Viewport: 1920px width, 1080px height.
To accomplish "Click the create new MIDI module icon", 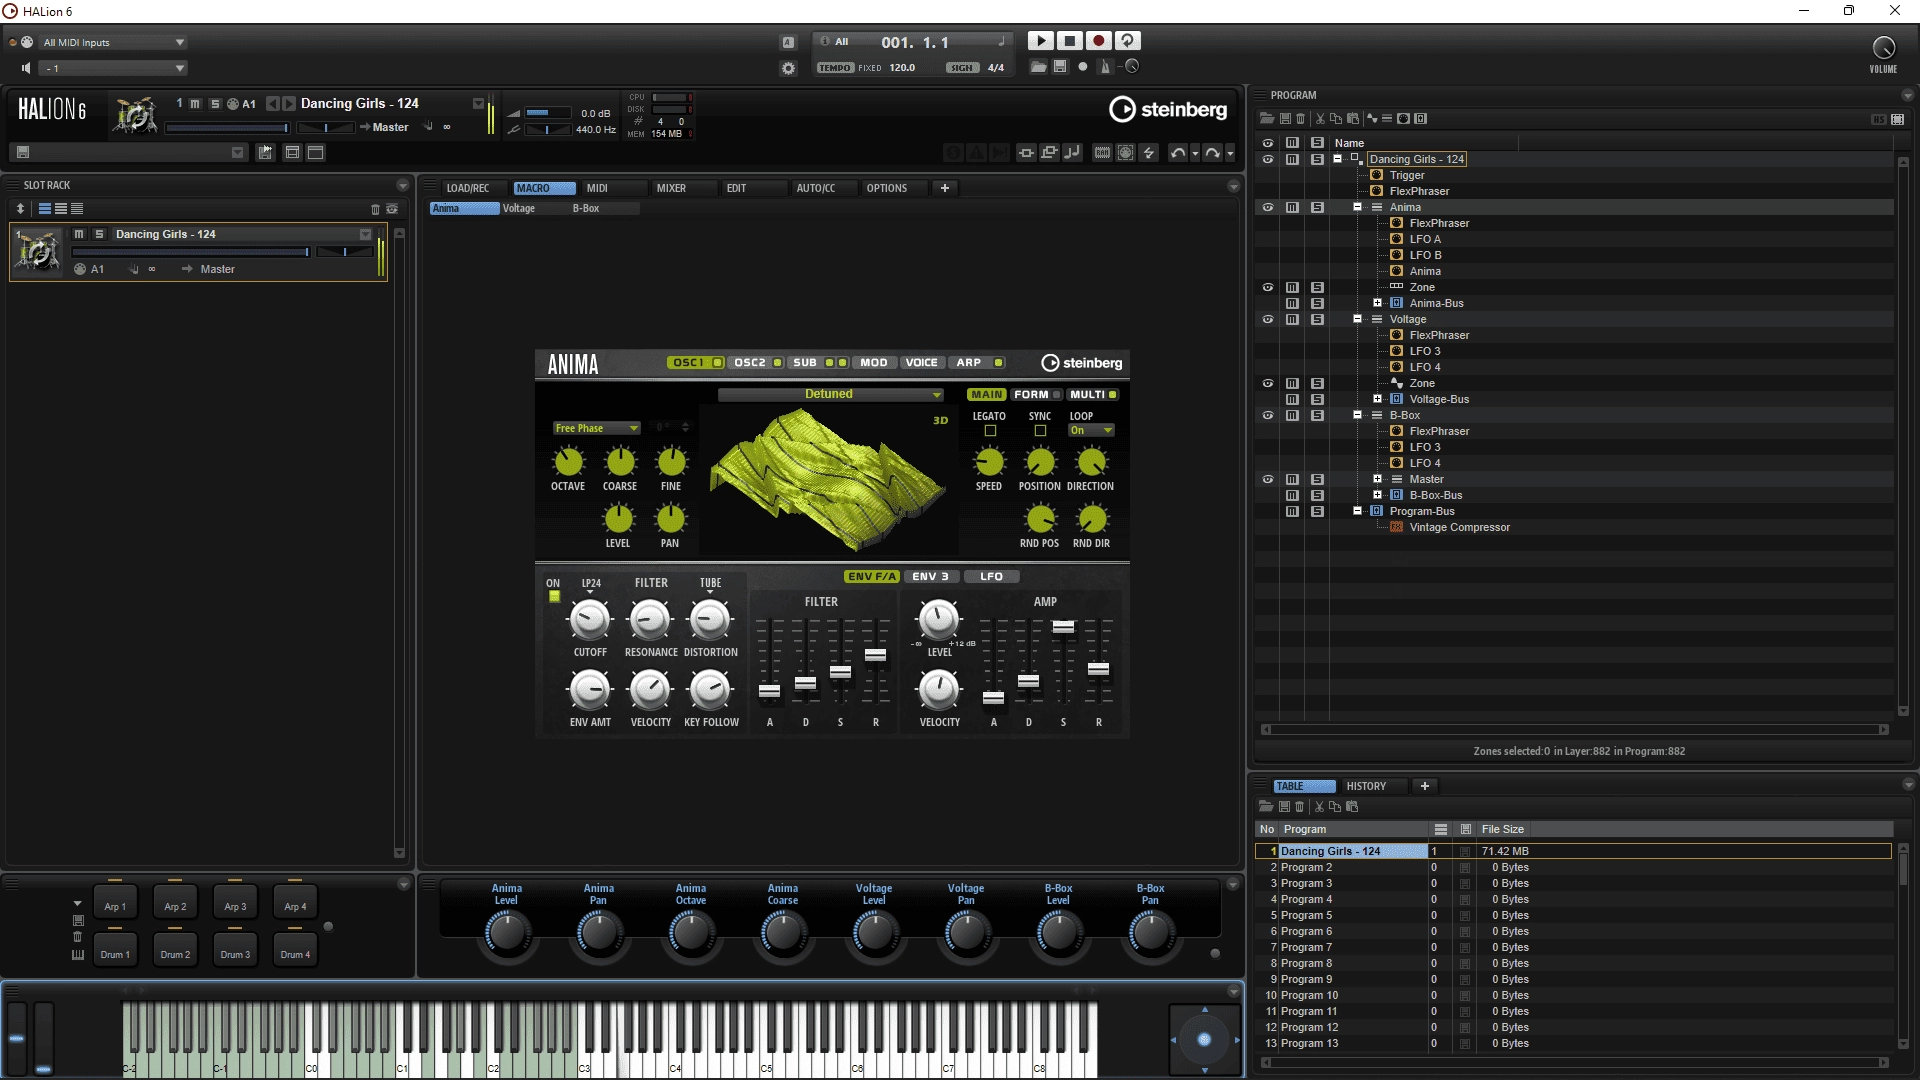I will [1403, 119].
